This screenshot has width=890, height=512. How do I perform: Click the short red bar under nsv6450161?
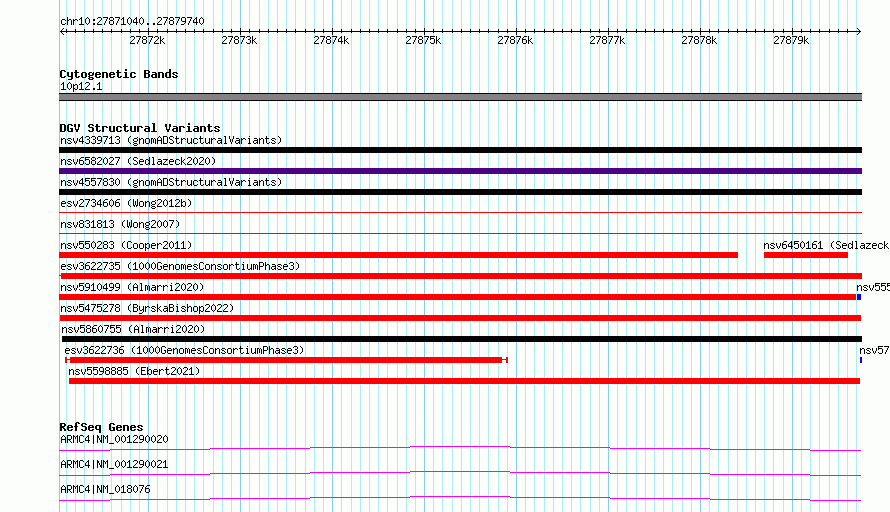(805, 255)
